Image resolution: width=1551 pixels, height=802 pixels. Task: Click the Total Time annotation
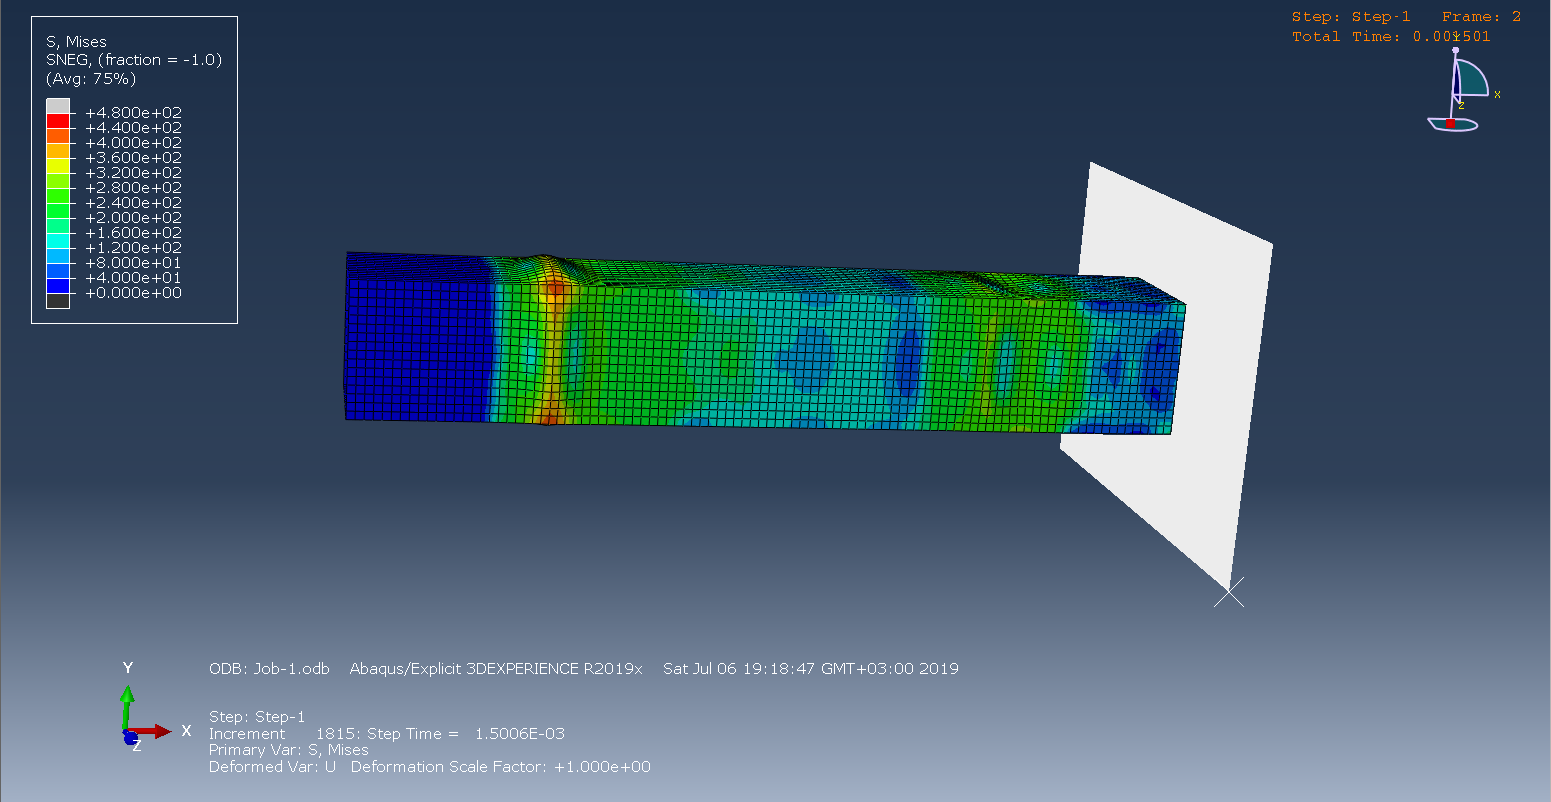point(1391,37)
